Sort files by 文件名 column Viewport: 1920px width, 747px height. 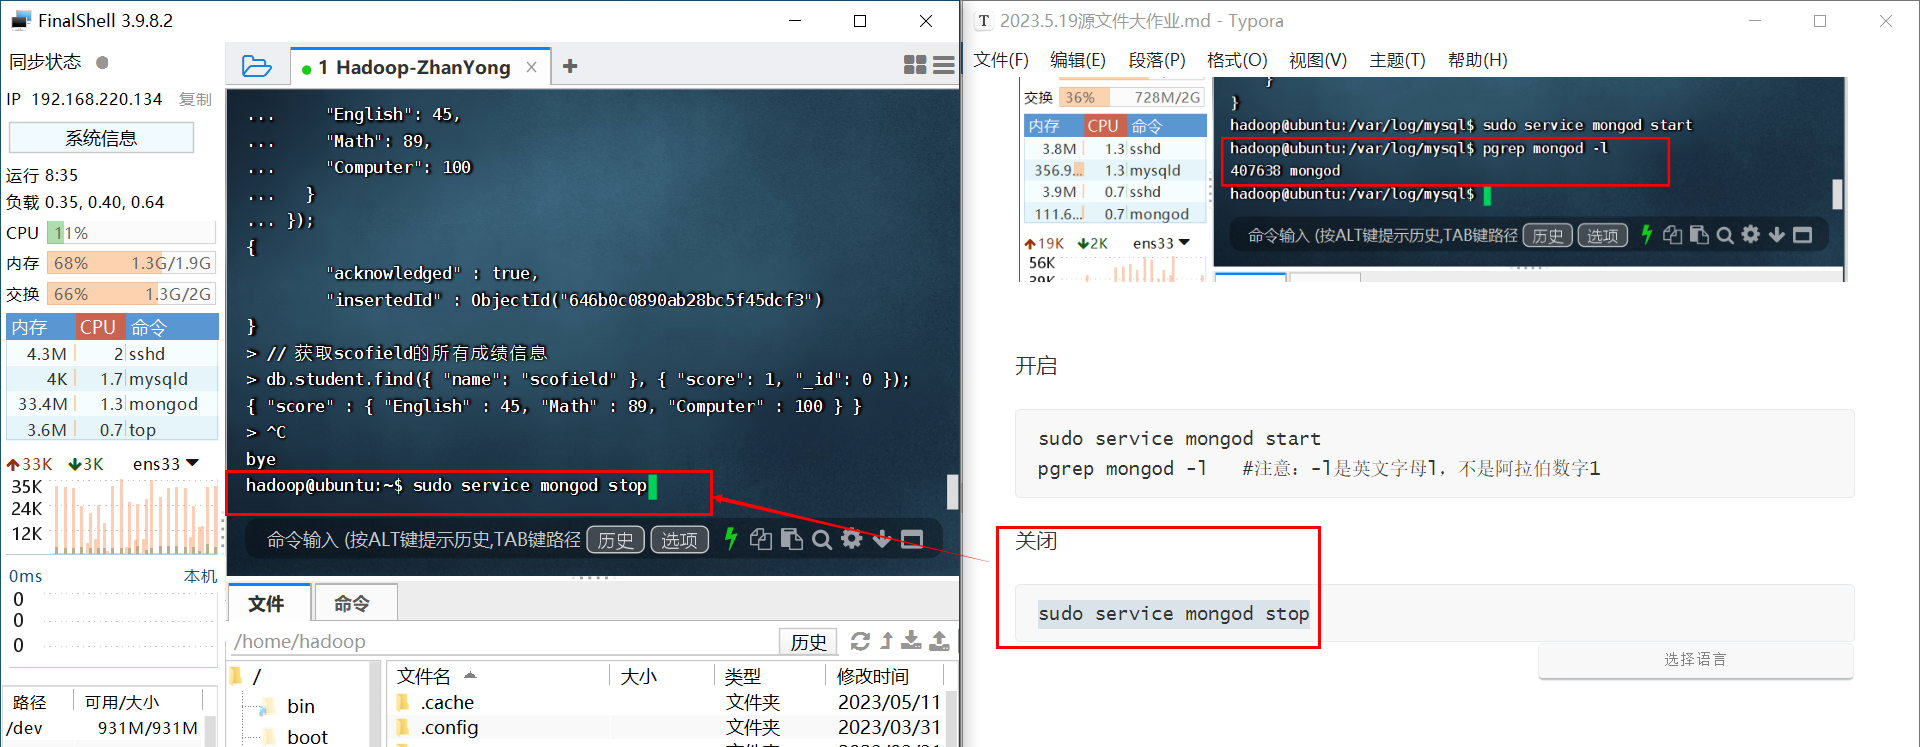coord(498,676)
